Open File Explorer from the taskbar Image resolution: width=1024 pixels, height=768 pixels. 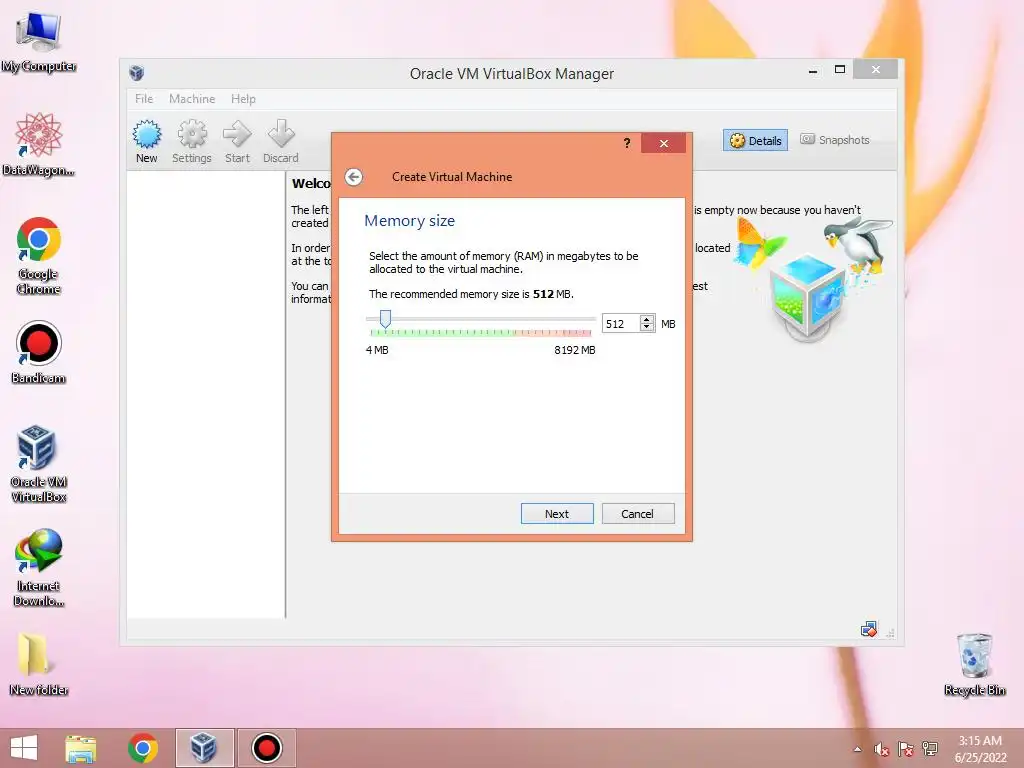pos(81,748)
